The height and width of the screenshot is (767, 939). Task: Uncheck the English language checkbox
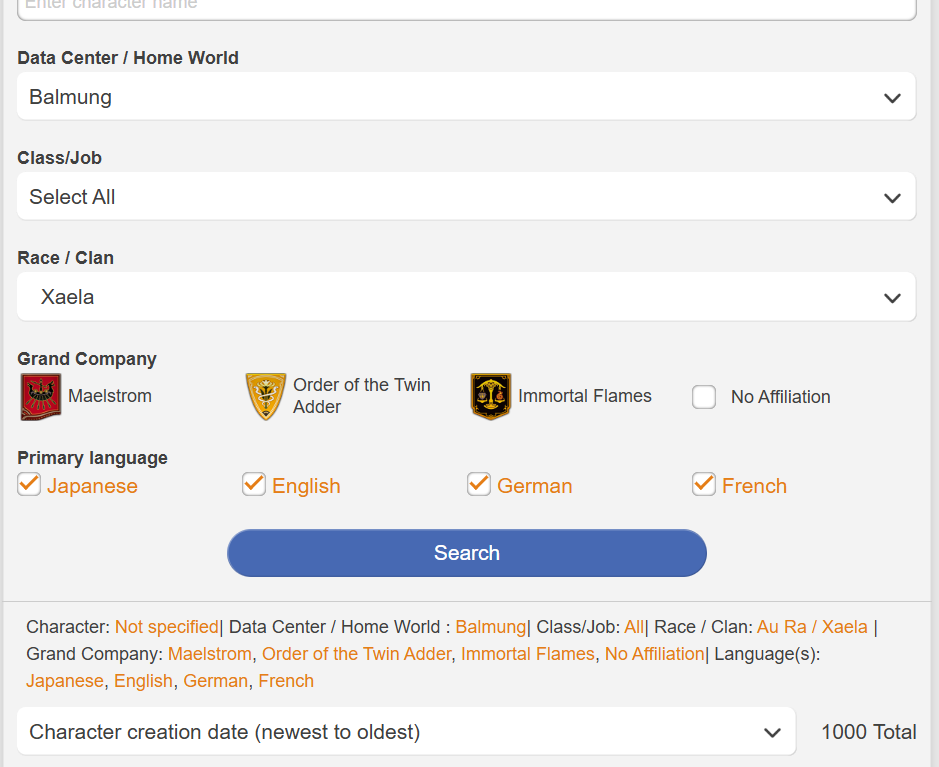[254, 484]
